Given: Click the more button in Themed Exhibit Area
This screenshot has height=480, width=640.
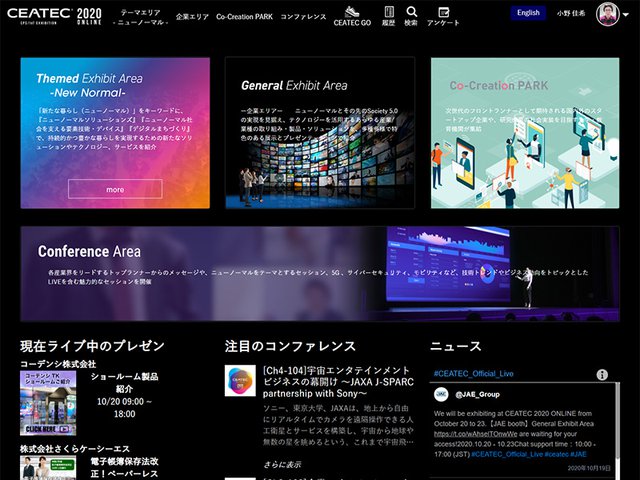Looking at the screenshot, I should click(x=115, y=189).
